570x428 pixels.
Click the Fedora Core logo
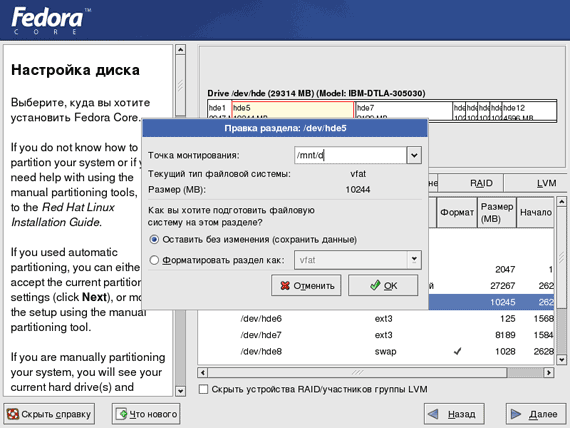click(51, 20)
